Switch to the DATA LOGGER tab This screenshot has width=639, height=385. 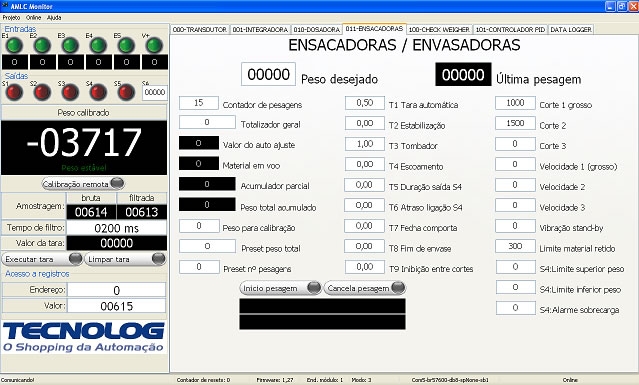[571, 29]
